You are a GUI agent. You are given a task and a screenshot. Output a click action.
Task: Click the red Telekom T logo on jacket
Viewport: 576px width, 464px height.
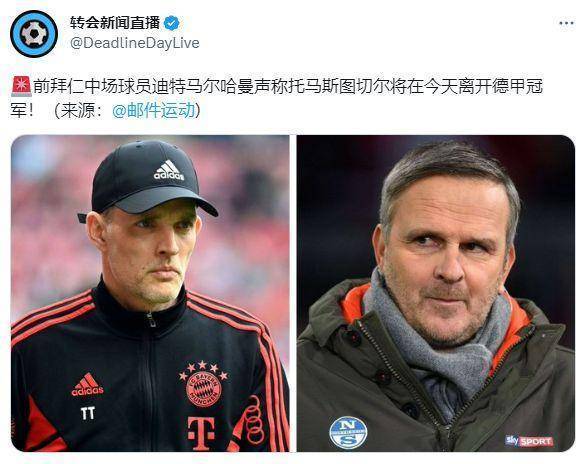pyautogui.click(x=201, y=434)
